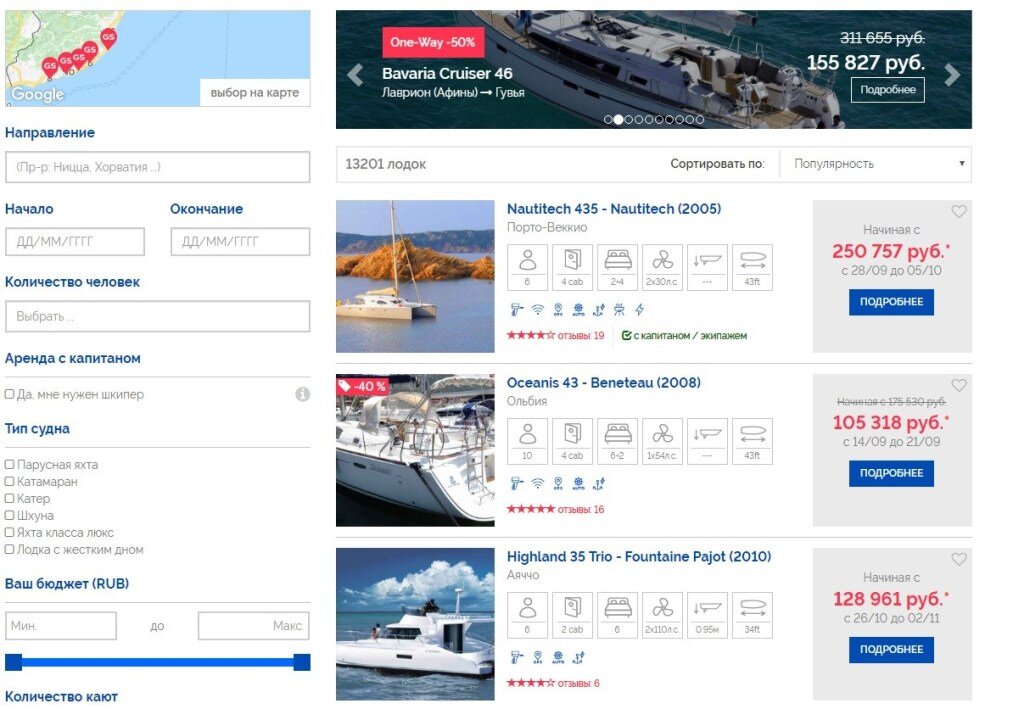Click ПОДРОБНЕЕ button for Nautitech 435
1013x709 pixels.
pos(891,302)
